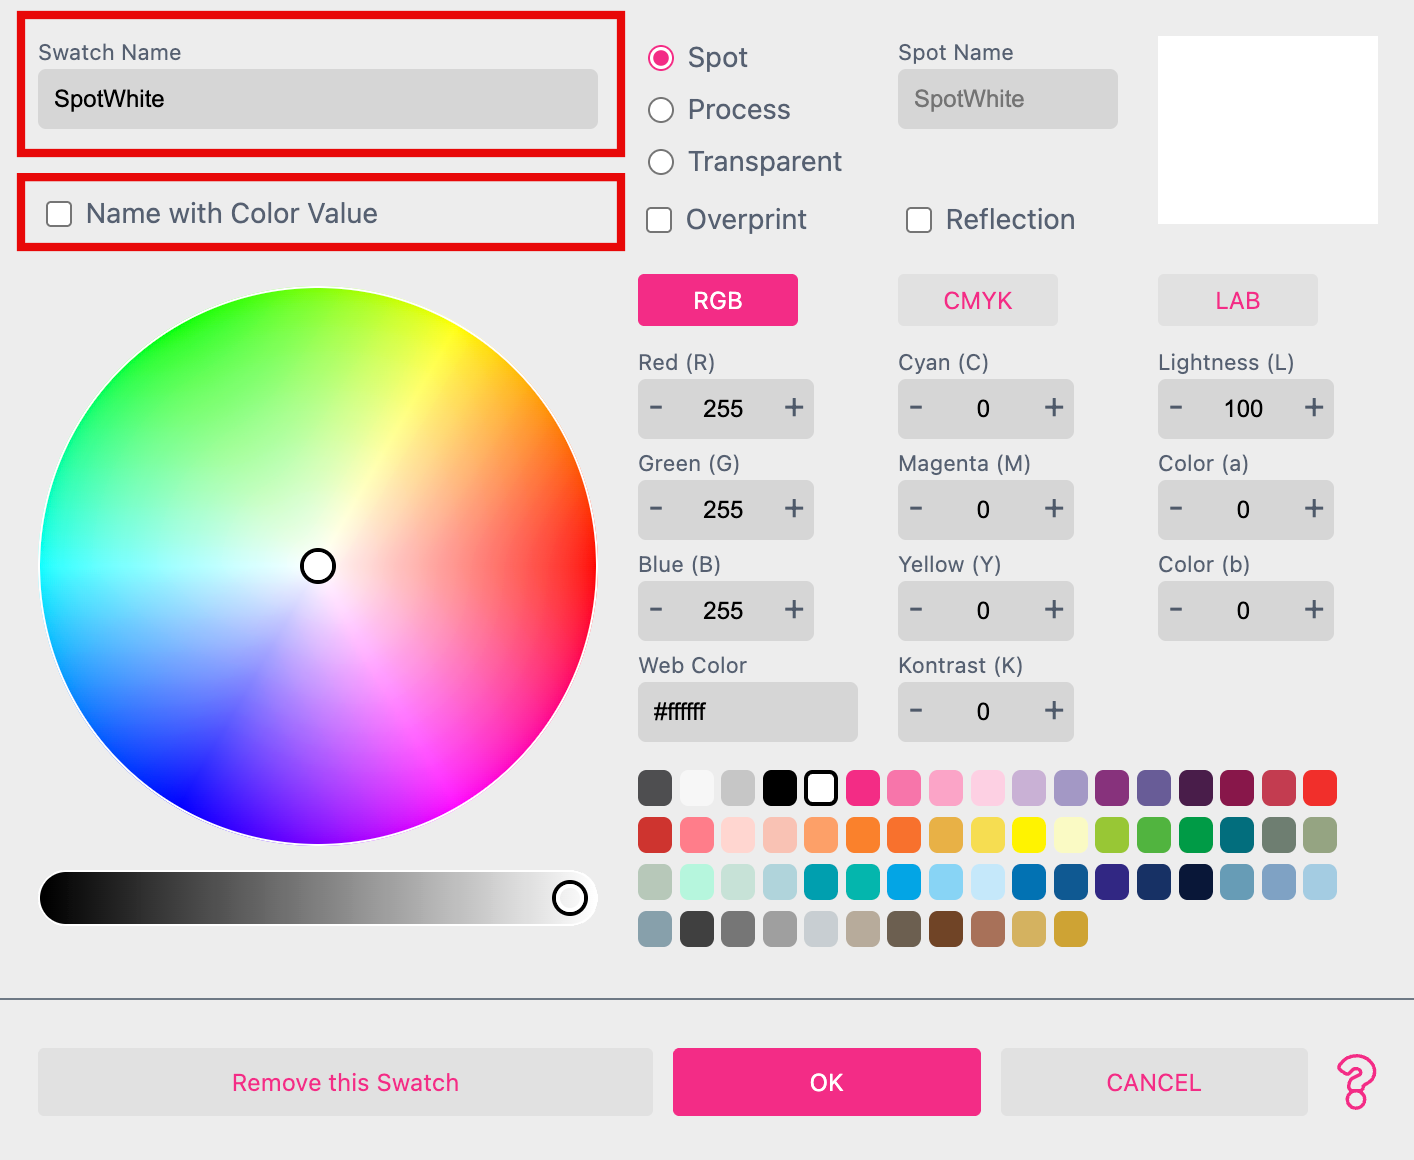Switch to the CMYK color mode tab
The image size is (1414, 1160).
(977, 300)
